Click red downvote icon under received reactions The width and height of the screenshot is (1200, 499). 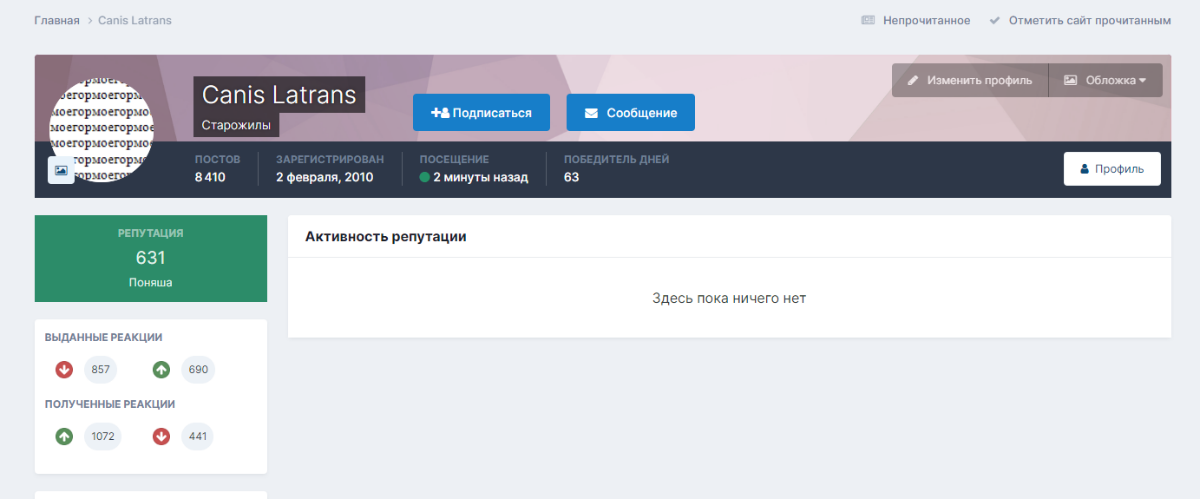click(161, 436)
